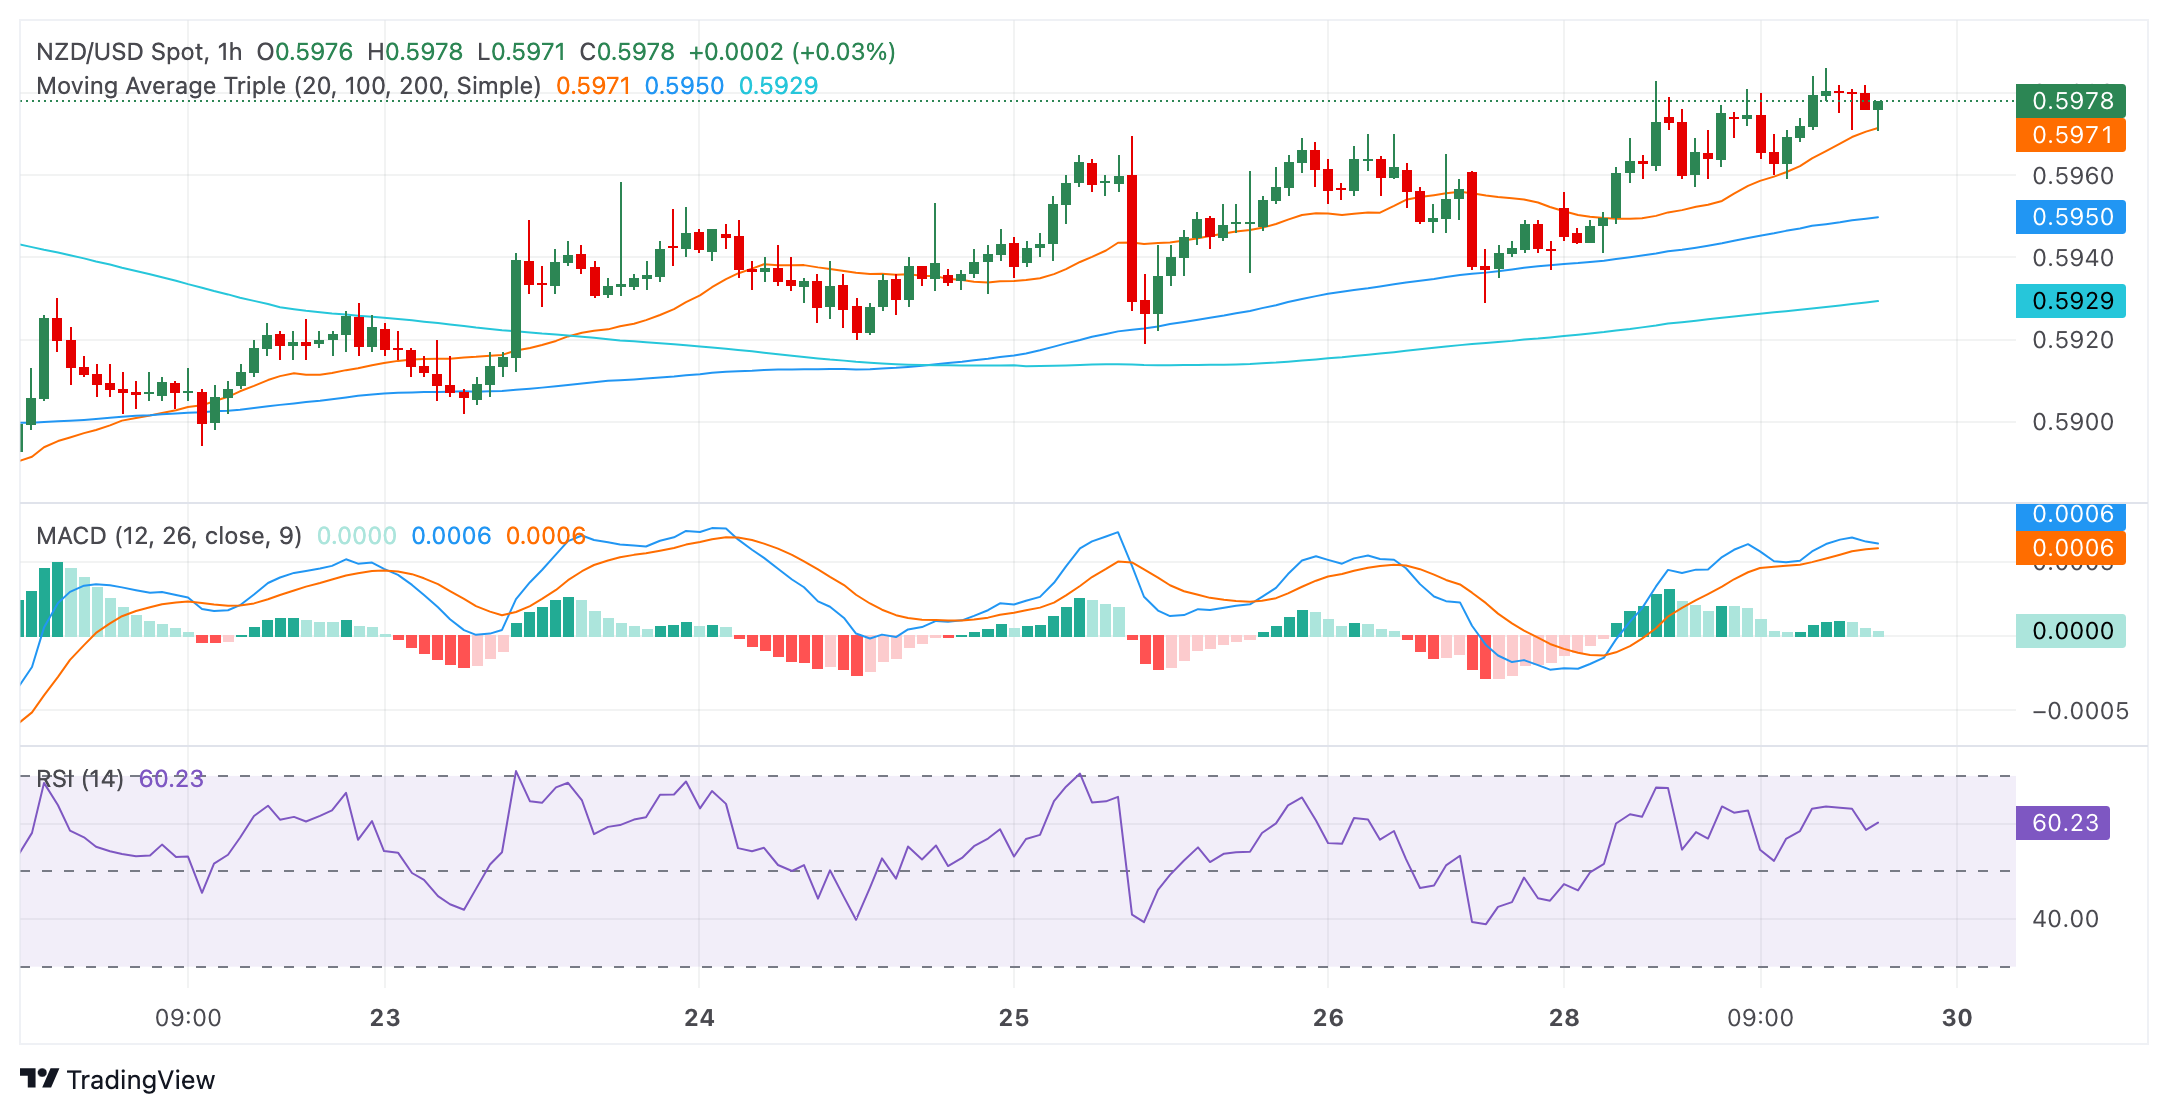2168x1114 pixels.
Task: Click the orange 0.0006 MACD signal tag
Action: click(x=2070, y=548)
